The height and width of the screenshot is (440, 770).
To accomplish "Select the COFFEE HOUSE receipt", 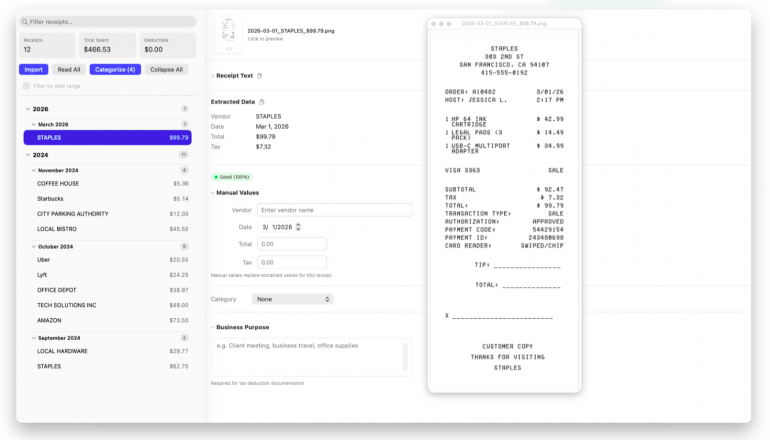I will point(108,184).
